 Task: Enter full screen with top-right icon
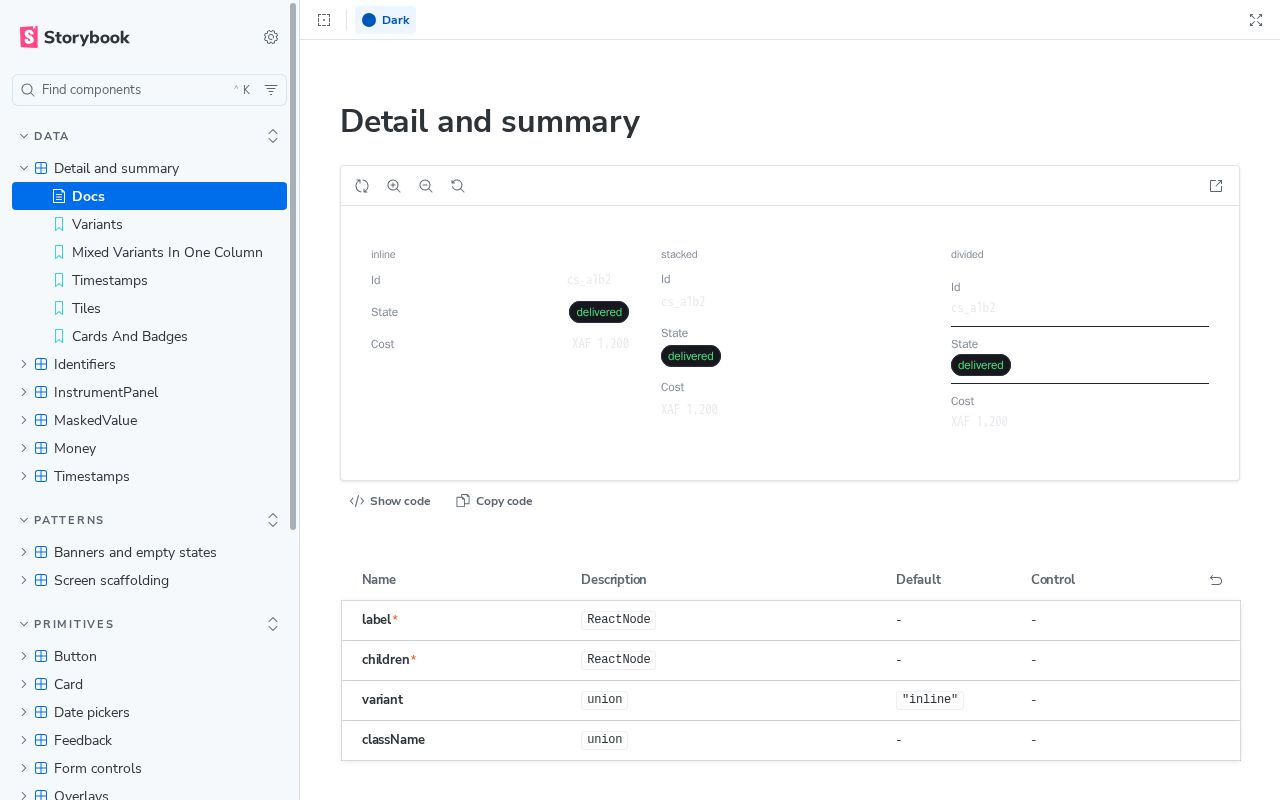tap(1256, 20)
